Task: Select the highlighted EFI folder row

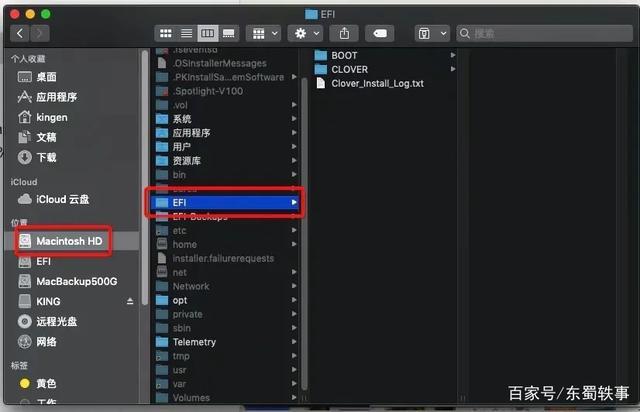Action: point(225,203)
